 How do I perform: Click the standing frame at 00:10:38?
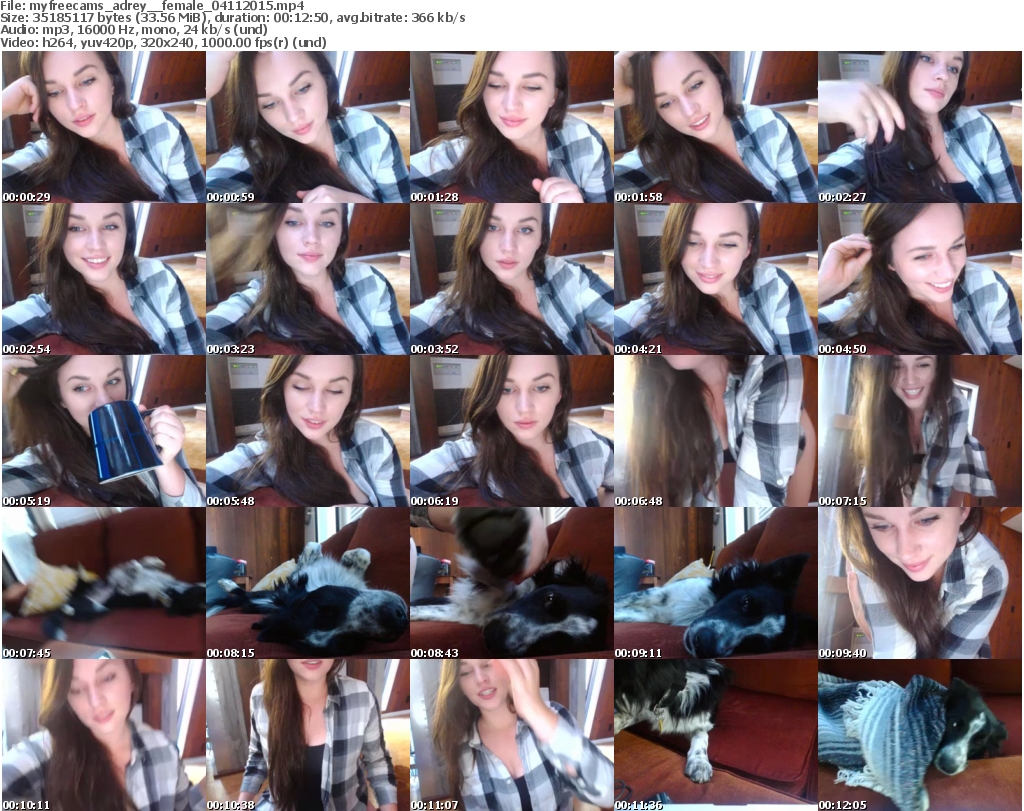point(307,735)
